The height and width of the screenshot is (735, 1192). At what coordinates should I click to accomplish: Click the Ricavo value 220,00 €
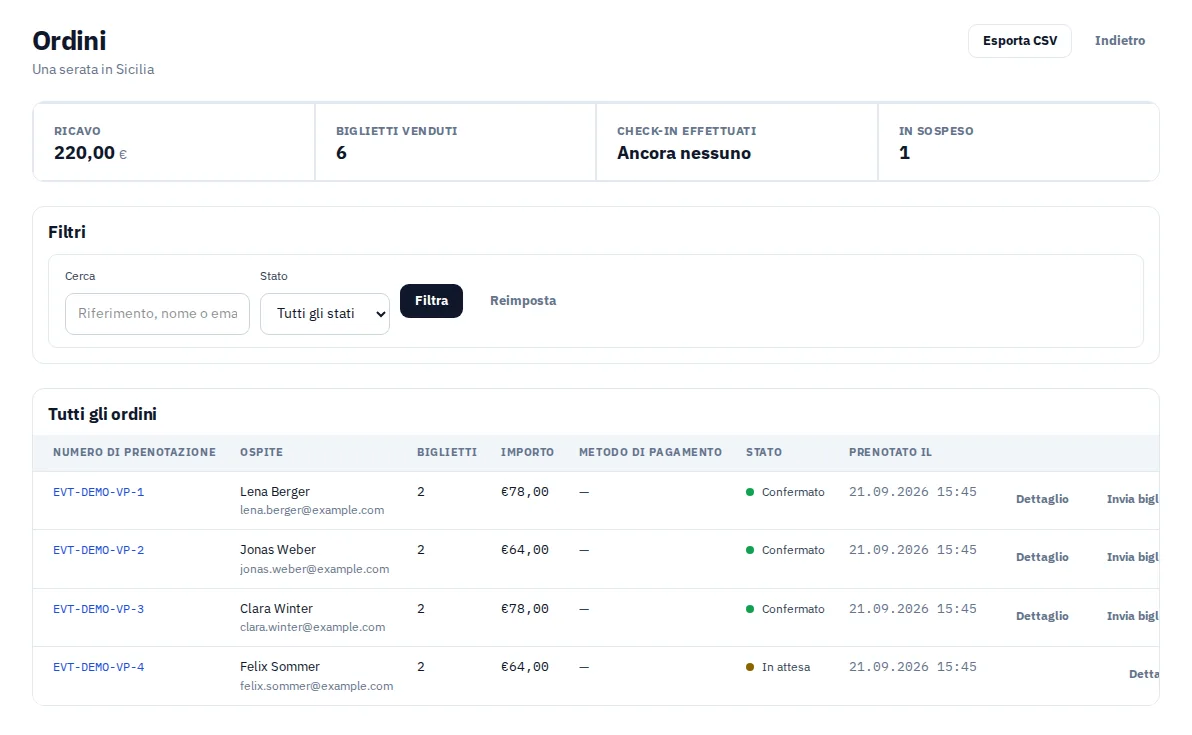[x=90, y=154]
